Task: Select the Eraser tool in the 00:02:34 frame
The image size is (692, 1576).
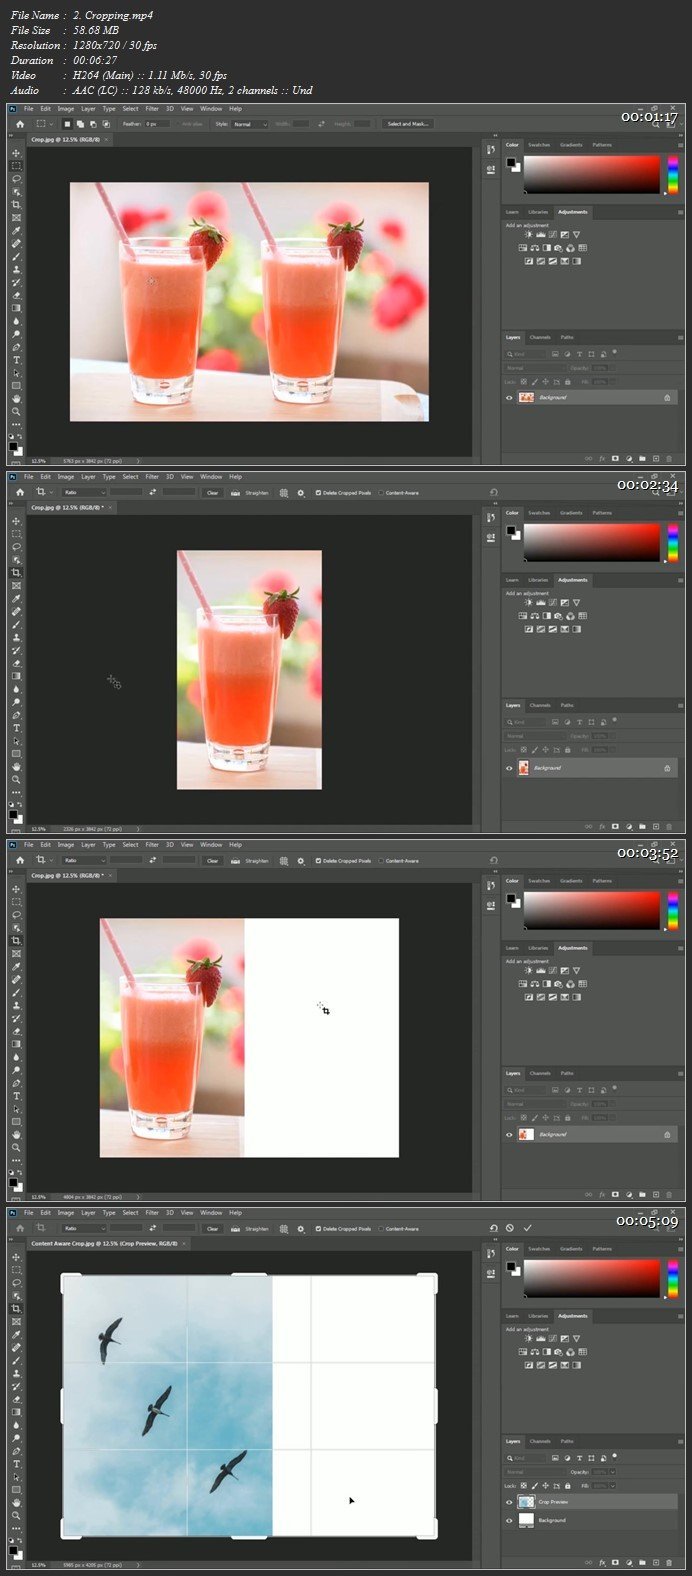Action: pos(16,663)
